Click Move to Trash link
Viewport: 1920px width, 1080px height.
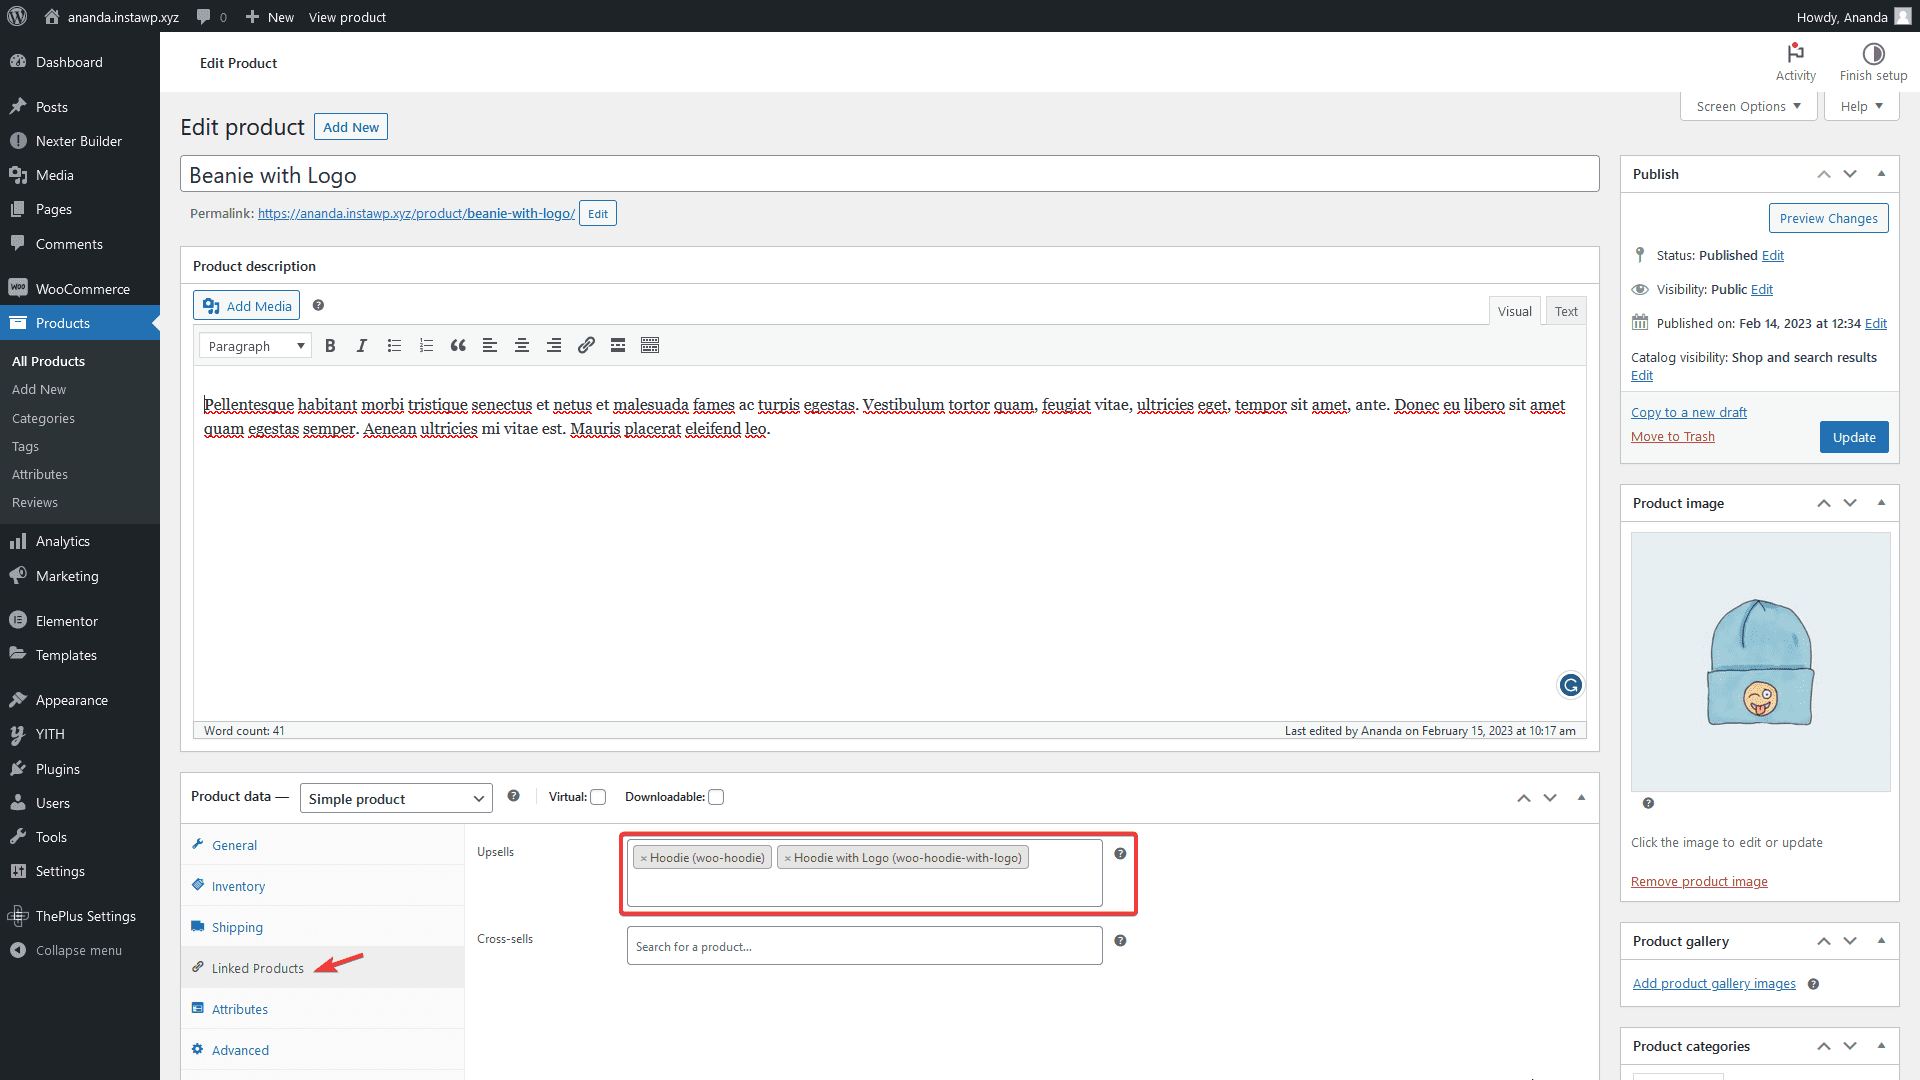[1672, 436]
